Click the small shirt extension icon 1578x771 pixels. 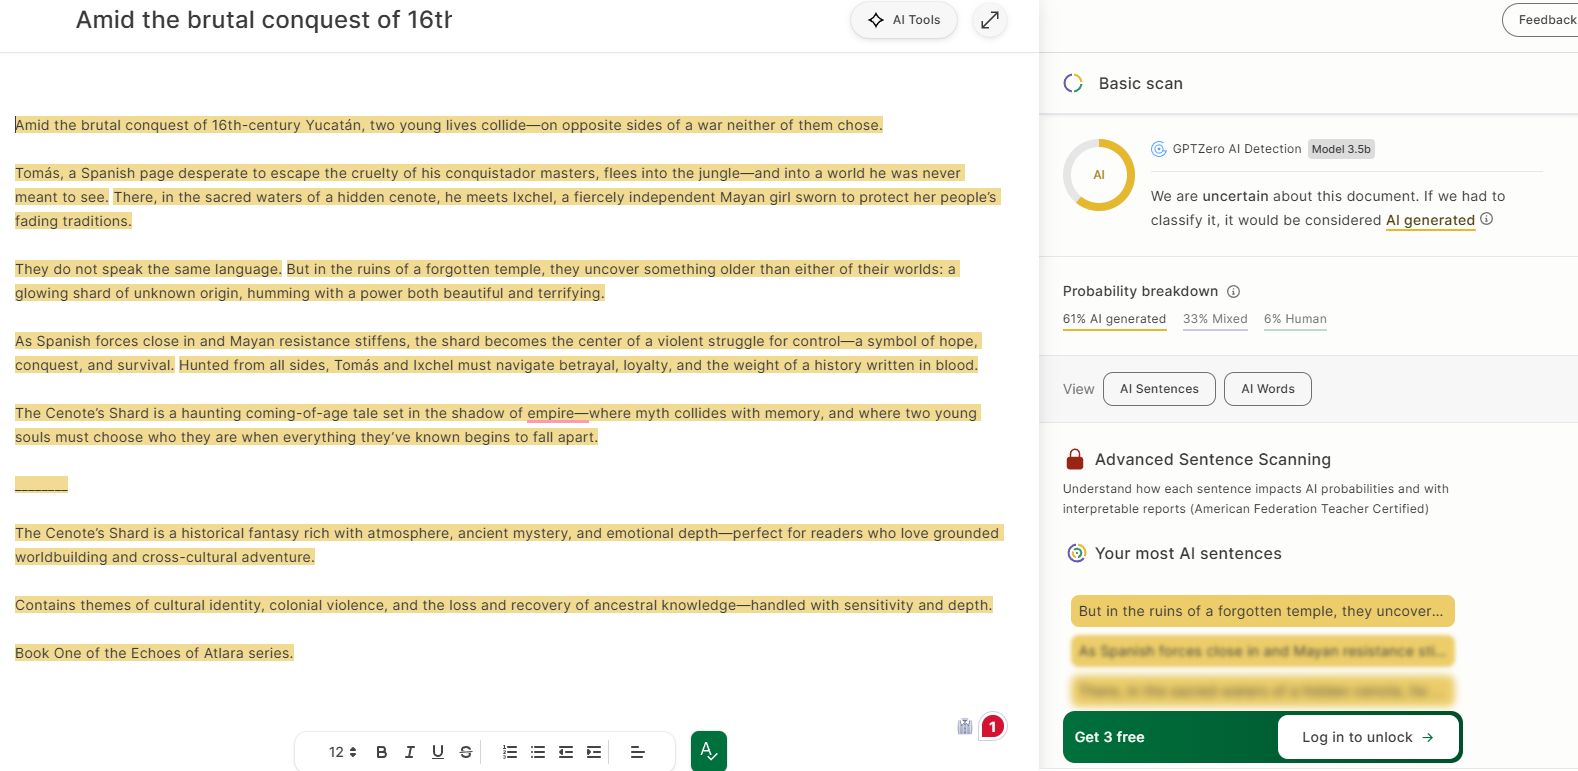[x=965, y=727]
